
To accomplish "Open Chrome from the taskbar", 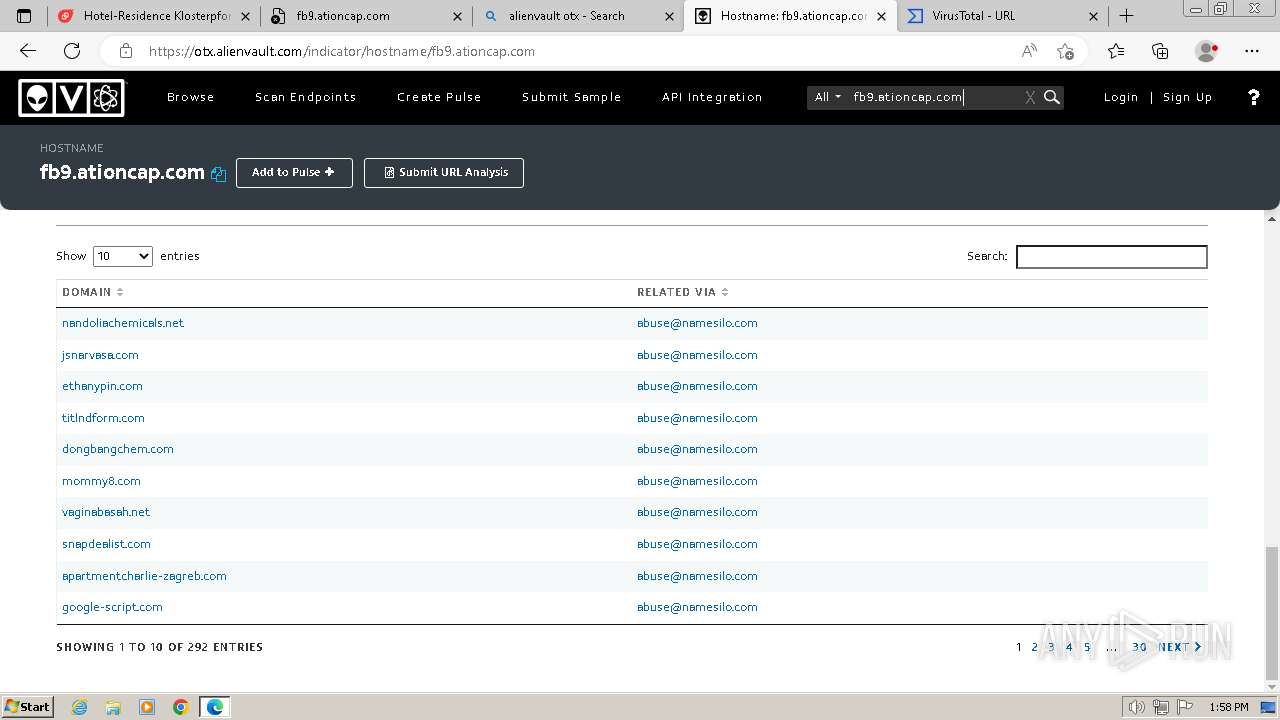I will click(x=181, y=707).
